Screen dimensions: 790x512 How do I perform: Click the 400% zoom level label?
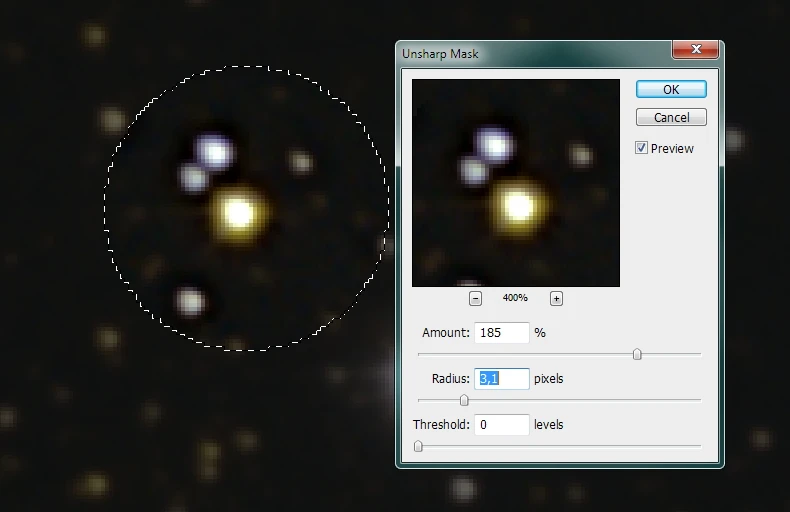(515, 298)
